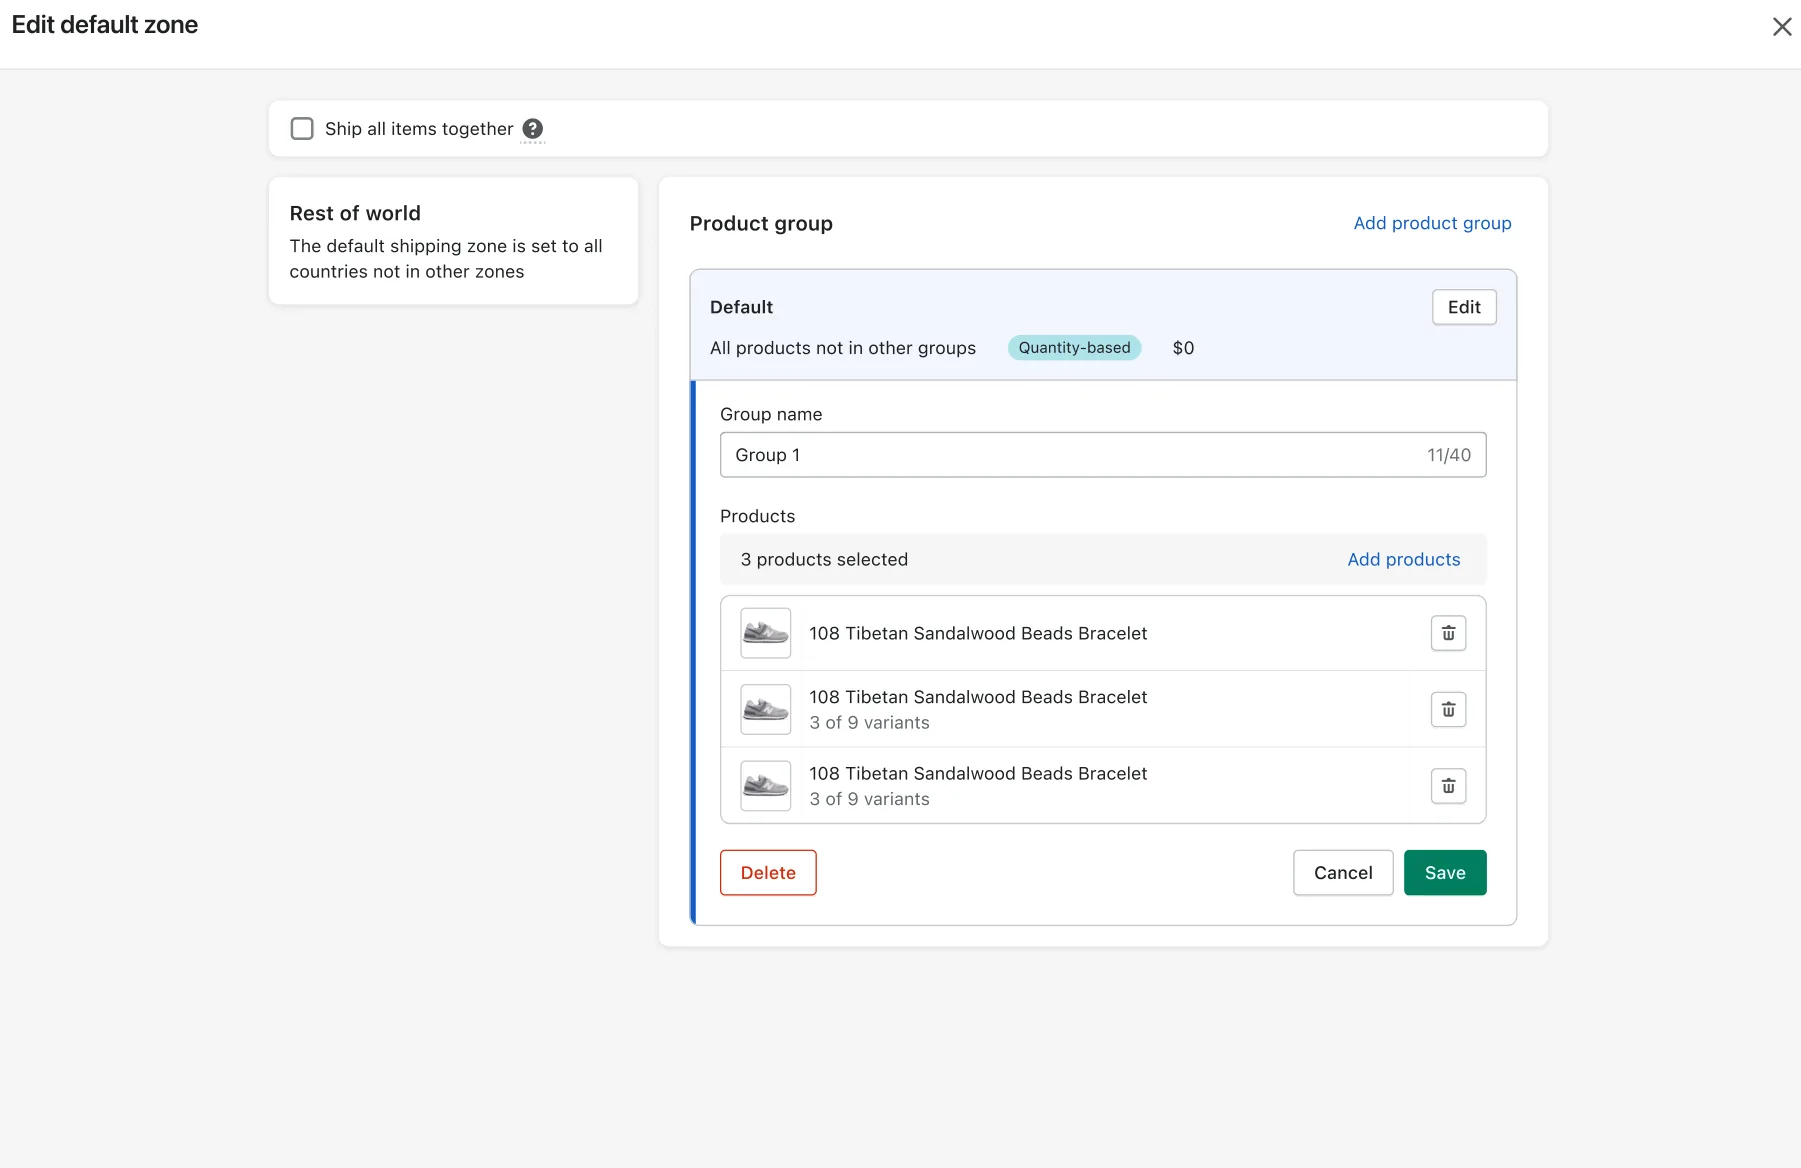This screenshot has width=1801, height=1168.
Task: Delete this product group
Action: coord(768,873)
